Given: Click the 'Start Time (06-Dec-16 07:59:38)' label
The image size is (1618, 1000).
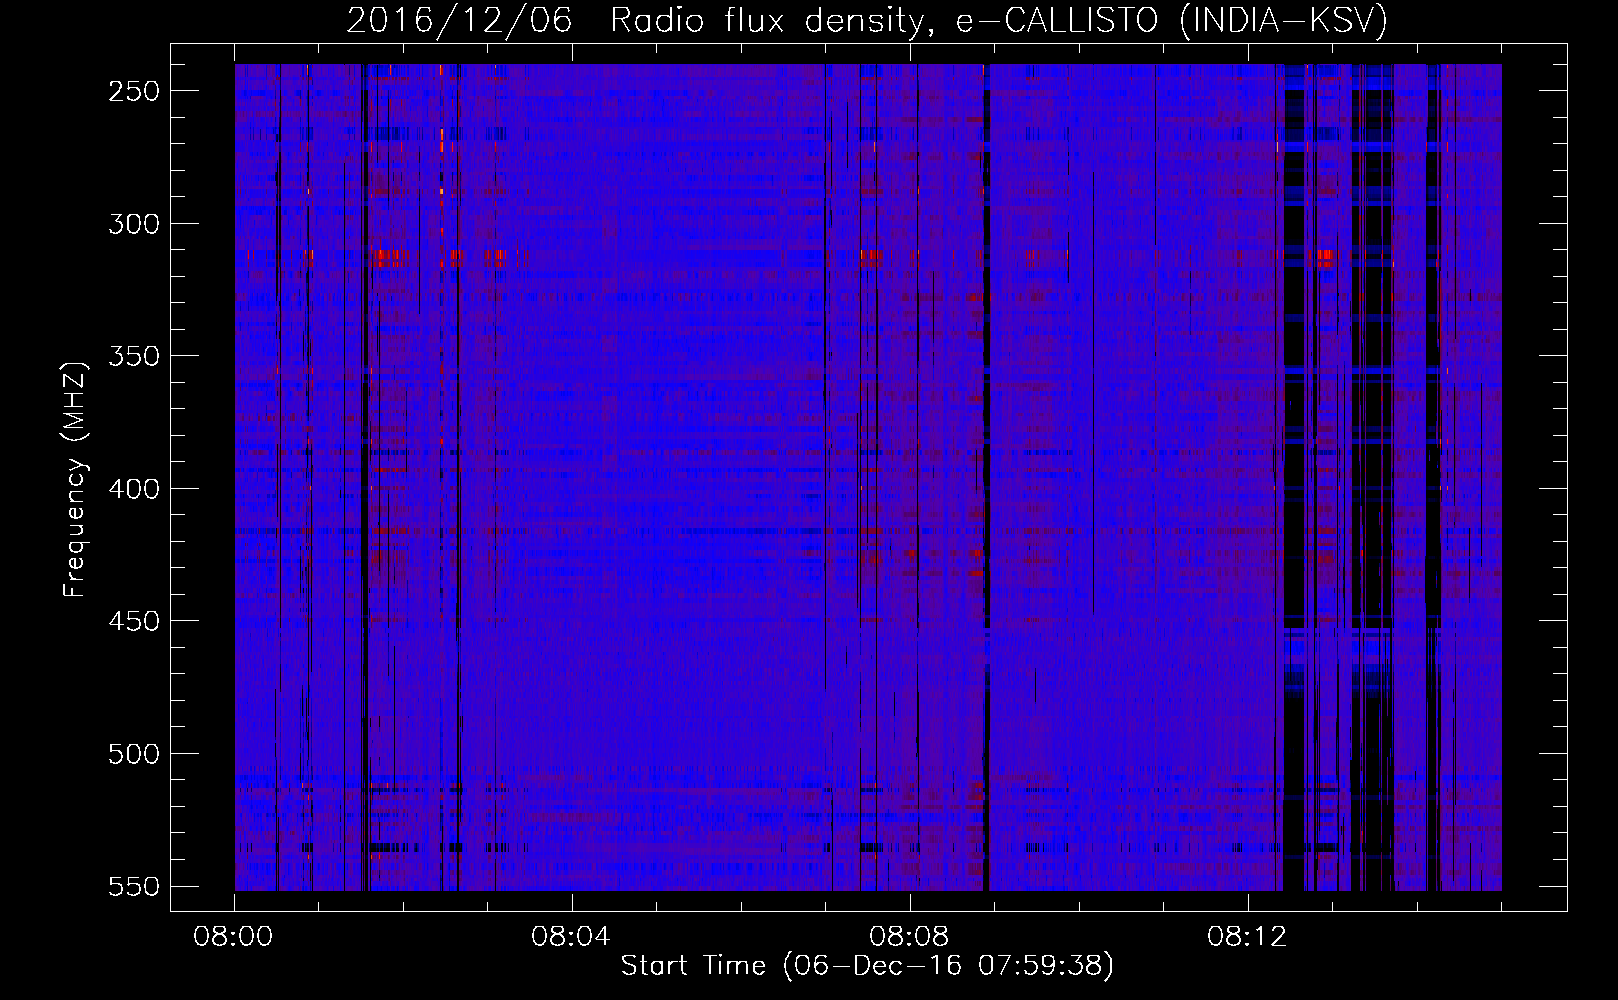Looking at the screenshot, I should (867, 966).
